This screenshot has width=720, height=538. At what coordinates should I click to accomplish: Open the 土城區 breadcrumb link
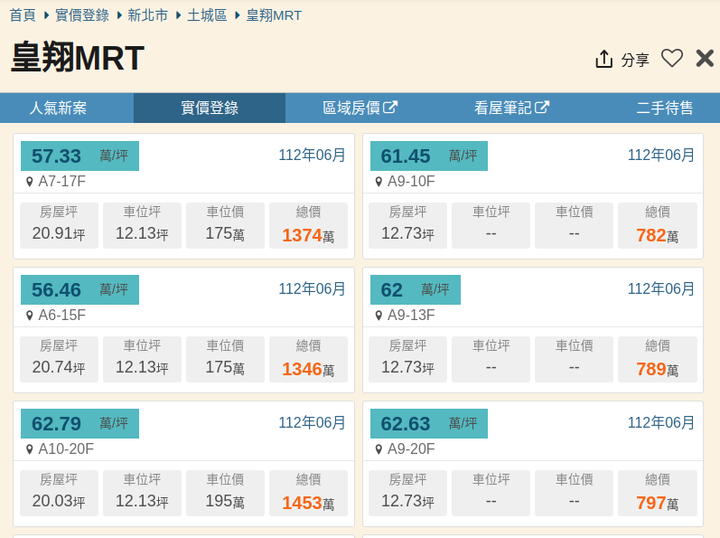coord(207,15)
